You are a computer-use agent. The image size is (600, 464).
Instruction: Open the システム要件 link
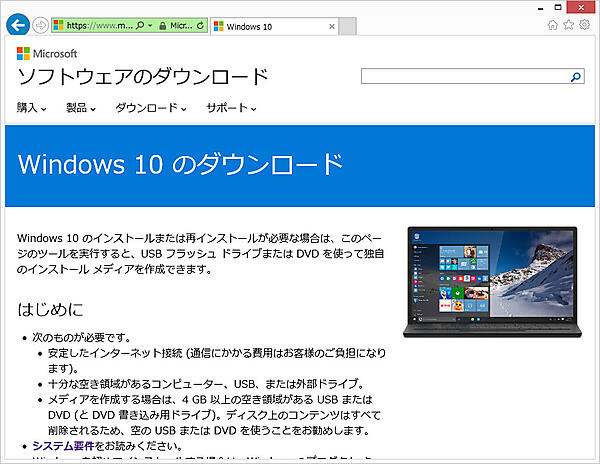tap(63, 446)
